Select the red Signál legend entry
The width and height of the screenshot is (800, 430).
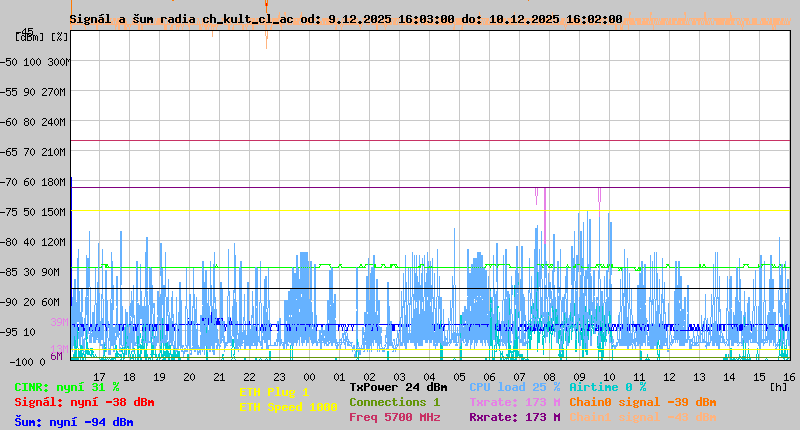coord(84,402)
